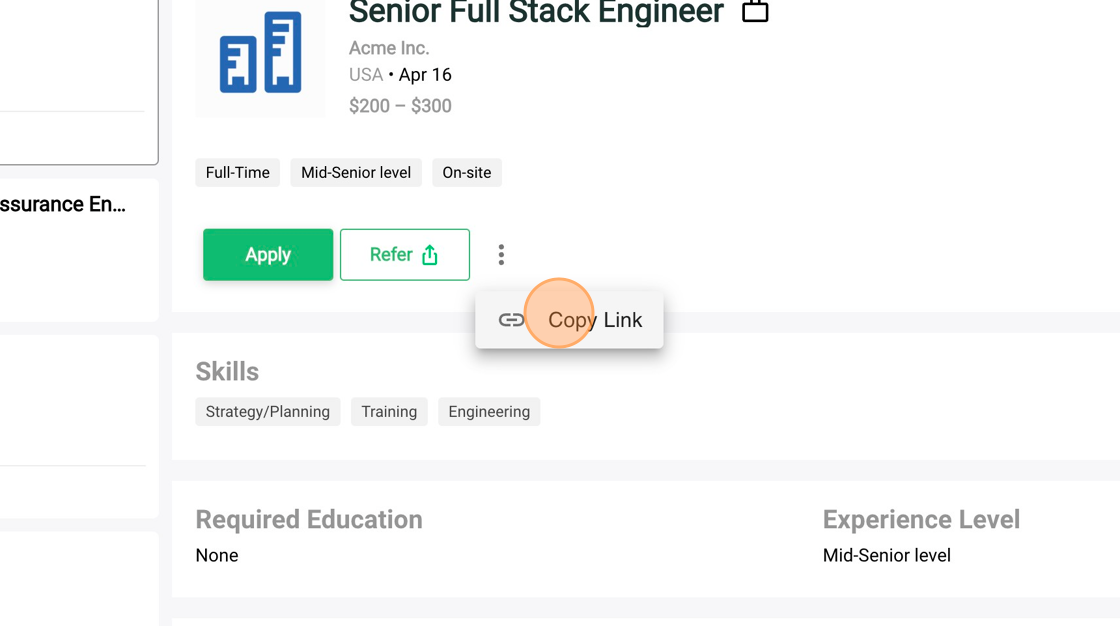This screenshot has width=1120, height=626.
Task: Open the three-dot more options menu
Action: 501,254
